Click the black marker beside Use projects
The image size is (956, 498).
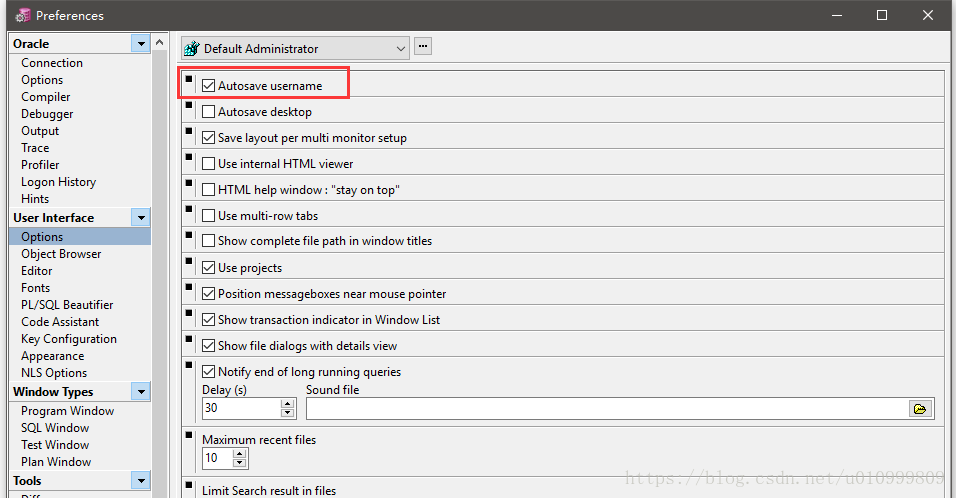point(189,261)
